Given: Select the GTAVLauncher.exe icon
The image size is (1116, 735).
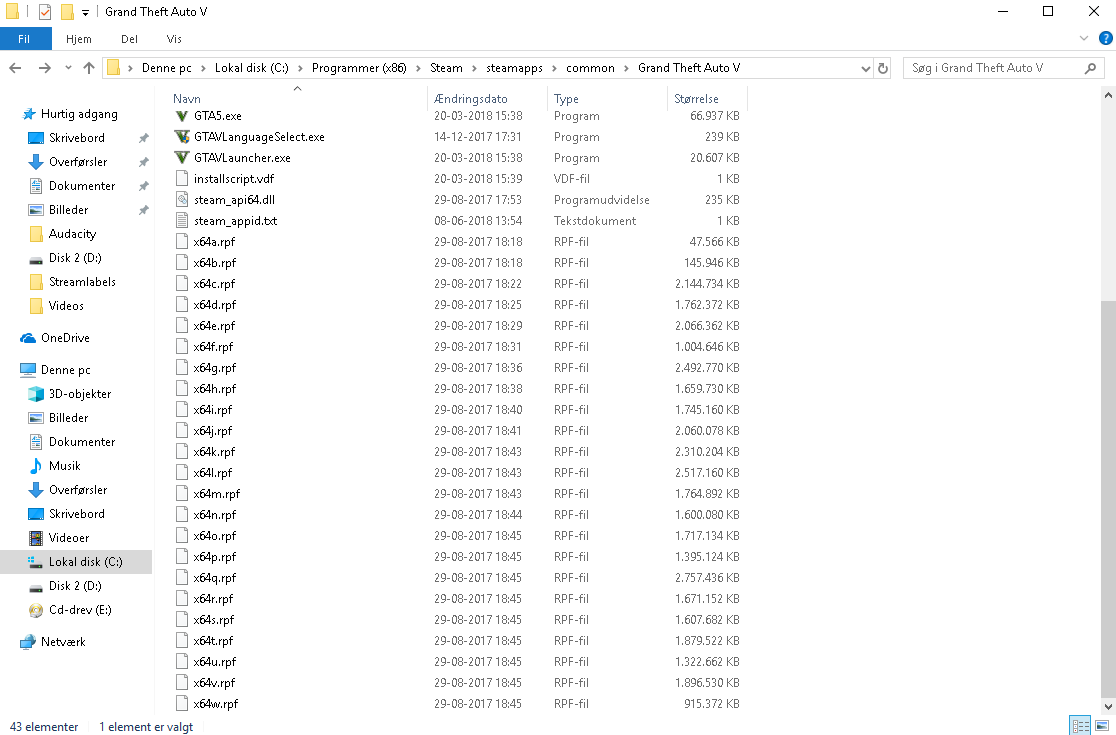Looking at the screenshot, I should (182, 158).
